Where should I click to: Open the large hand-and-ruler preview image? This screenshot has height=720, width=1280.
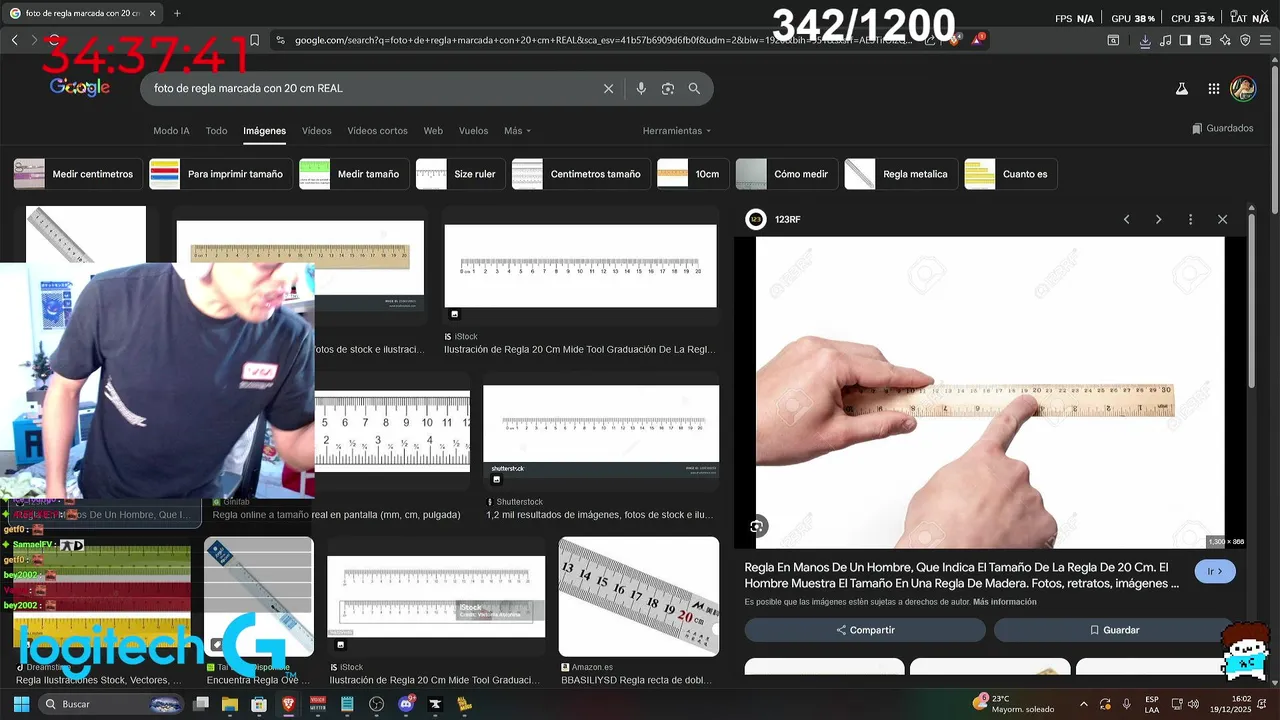click(x=989, y=392)
